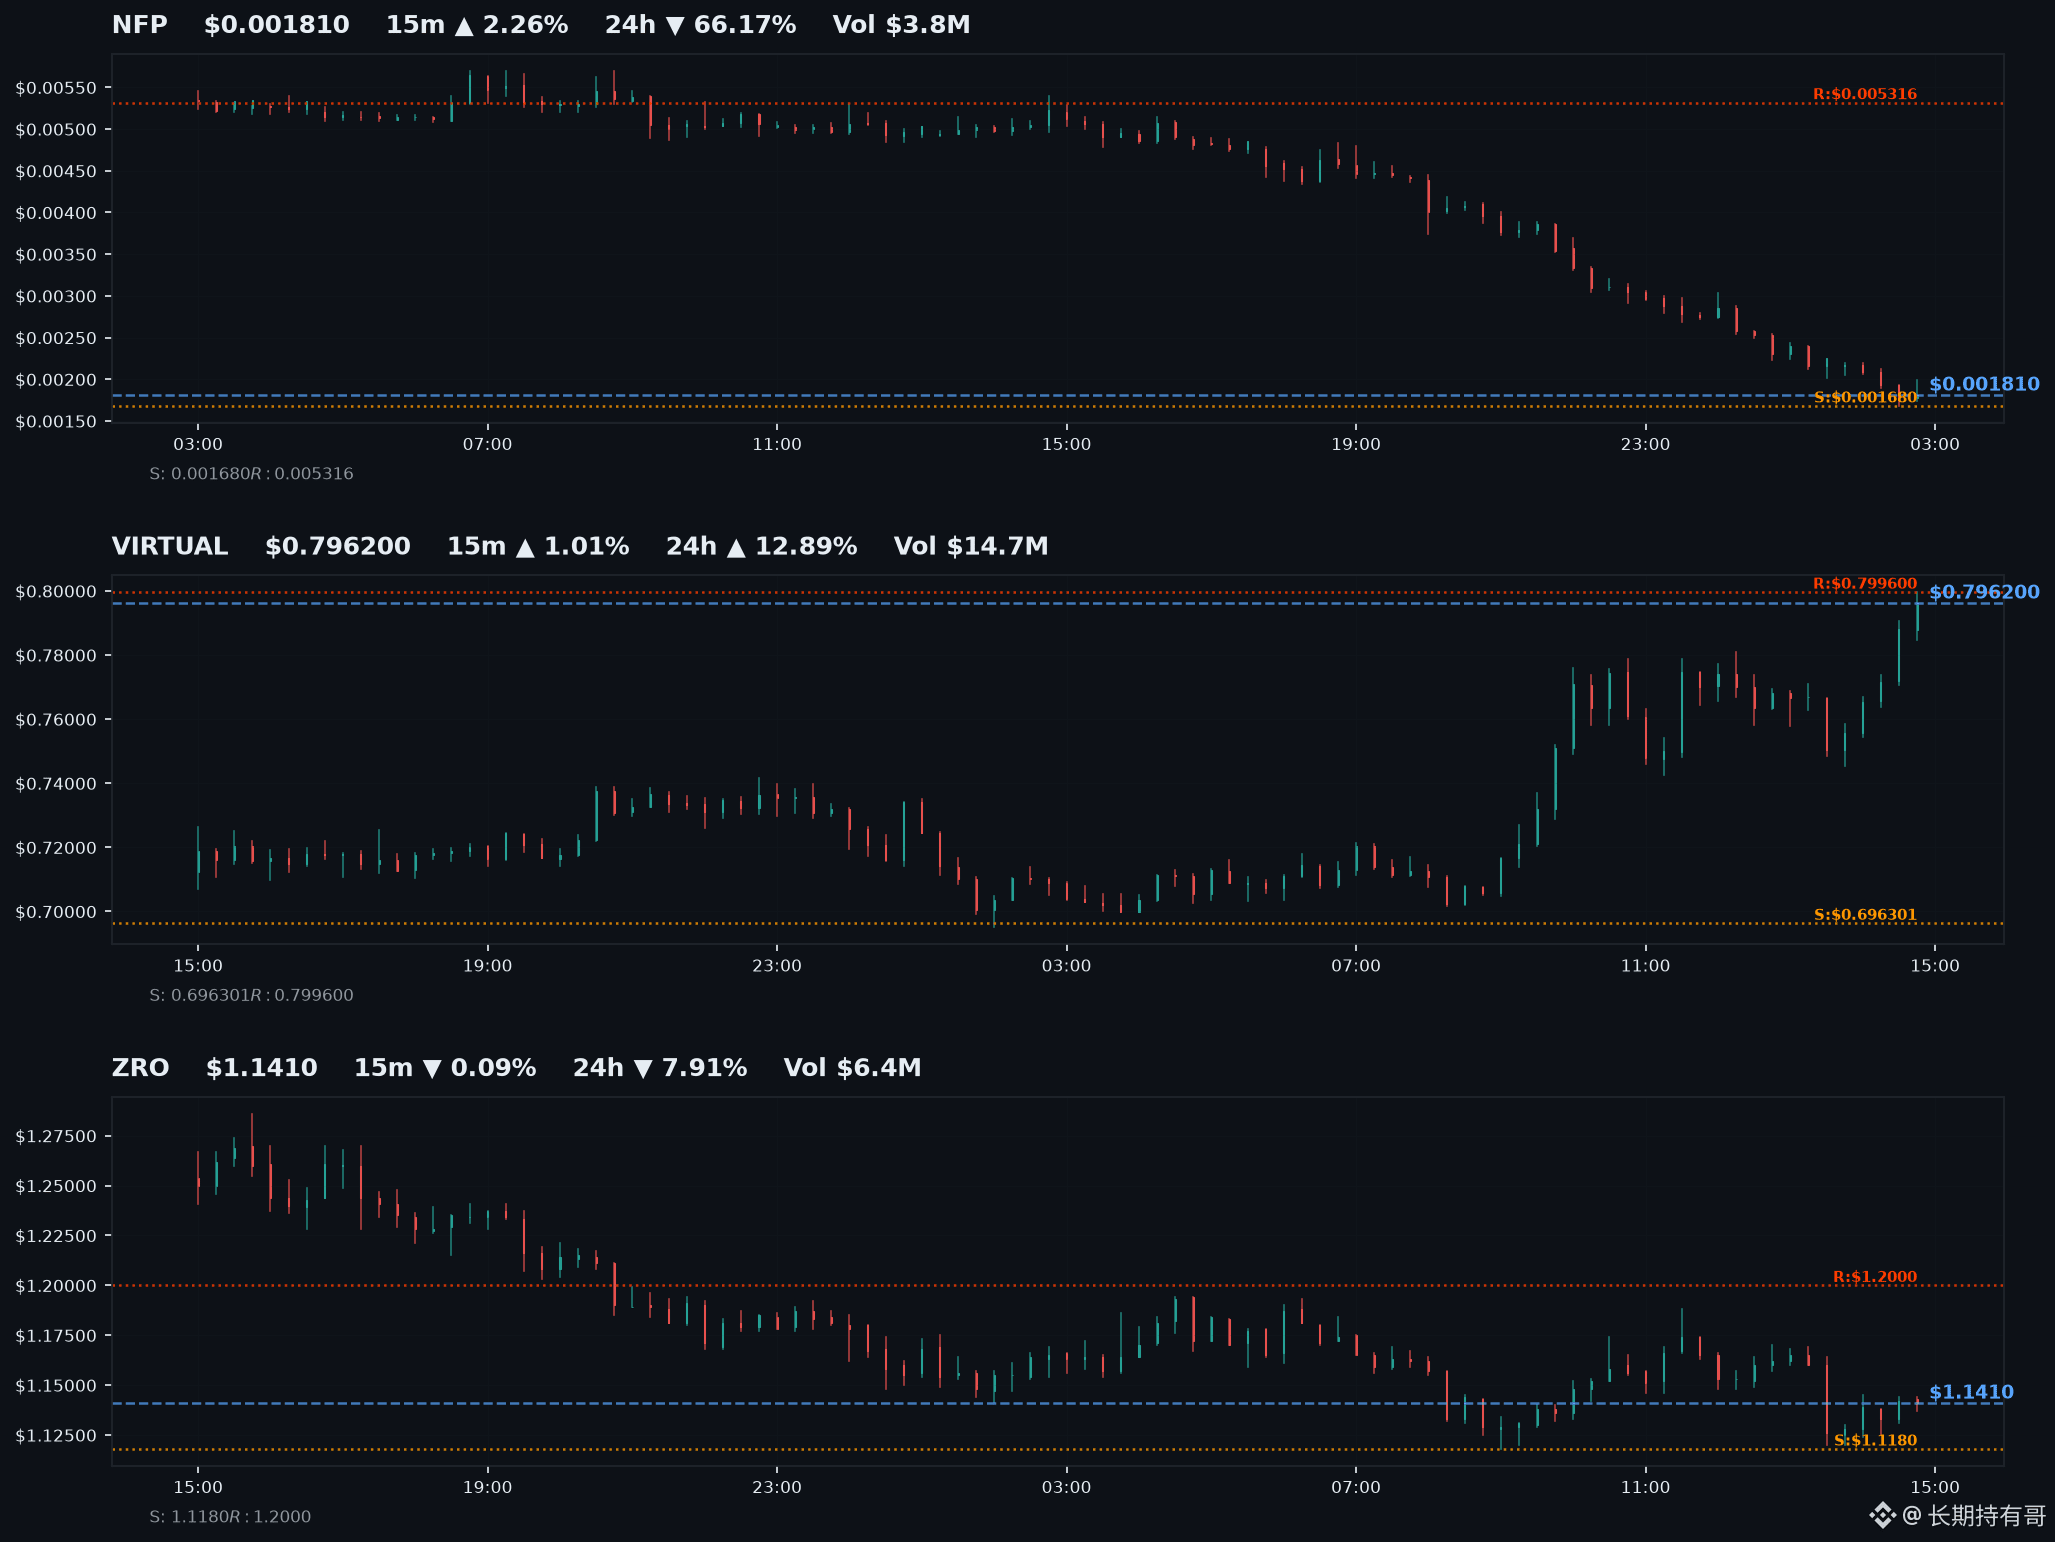This screenshot has width=2055, height=1542.
Task: Click the $1.22500 y-axis label
Action: [56, 1237]
